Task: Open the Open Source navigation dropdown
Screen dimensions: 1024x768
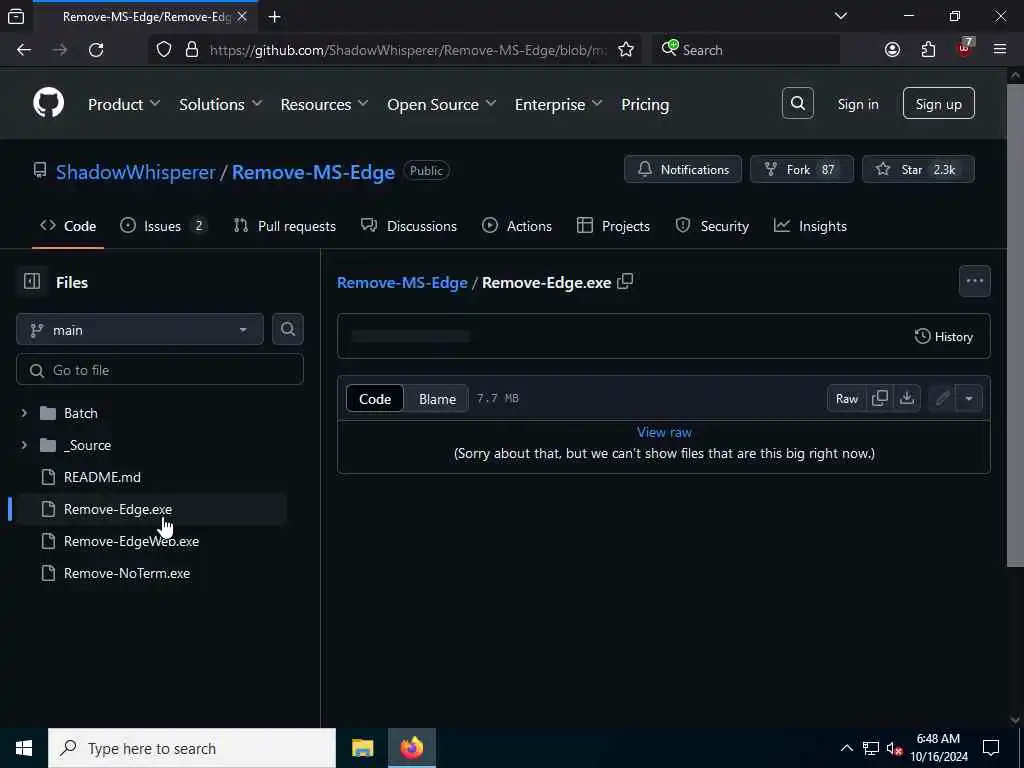Action: coord(441,104)
